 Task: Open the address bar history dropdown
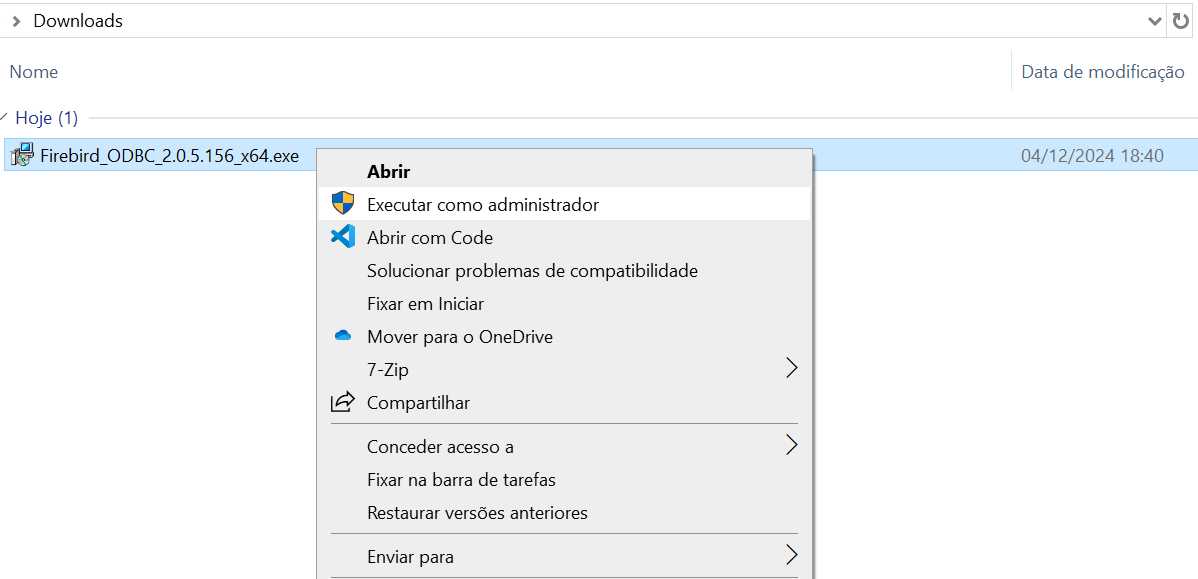1155,21
